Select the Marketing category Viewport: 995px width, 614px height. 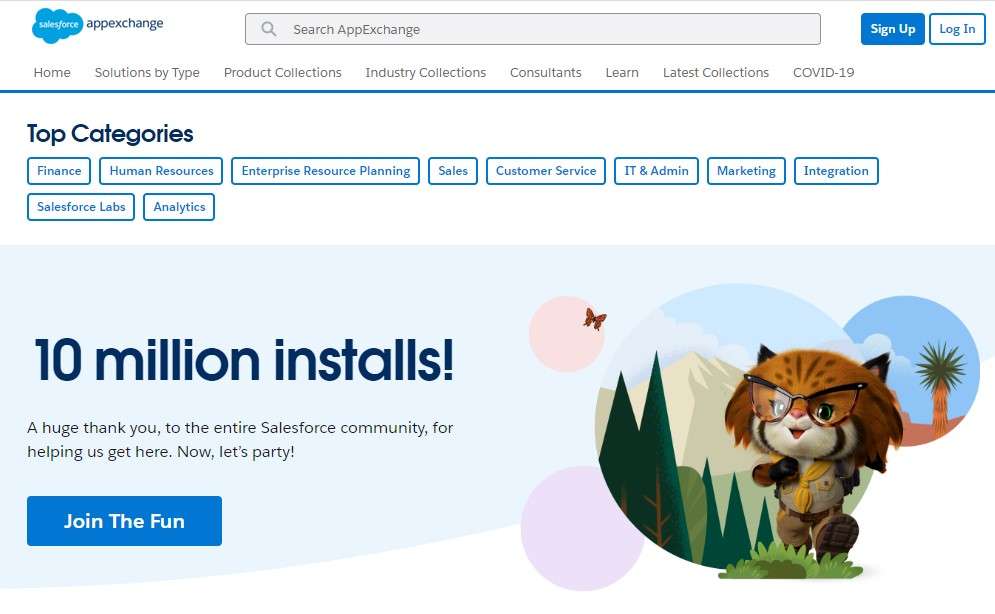746,171
